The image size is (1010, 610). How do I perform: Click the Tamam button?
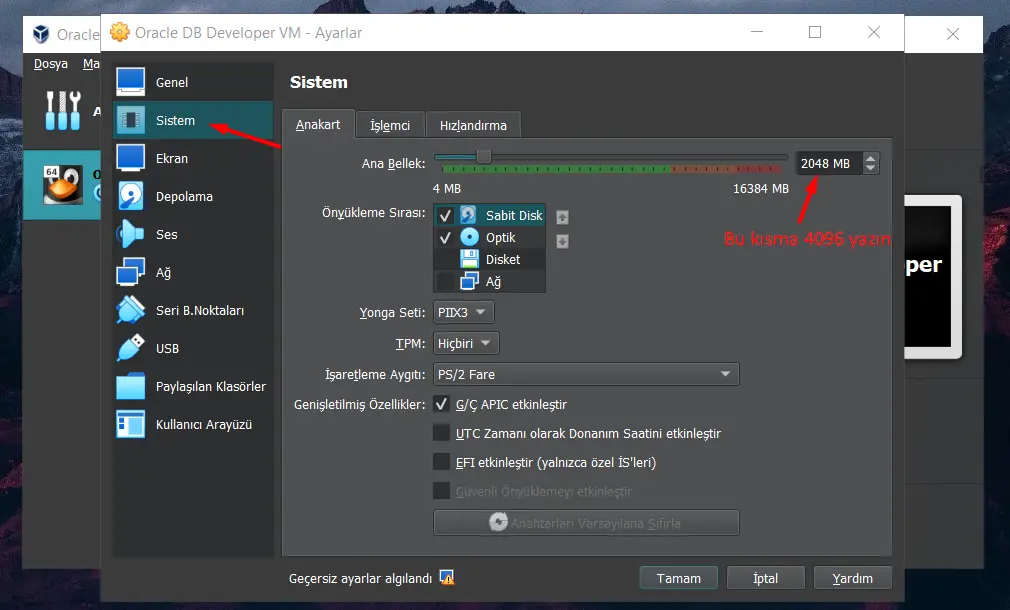tap(678, 578)
